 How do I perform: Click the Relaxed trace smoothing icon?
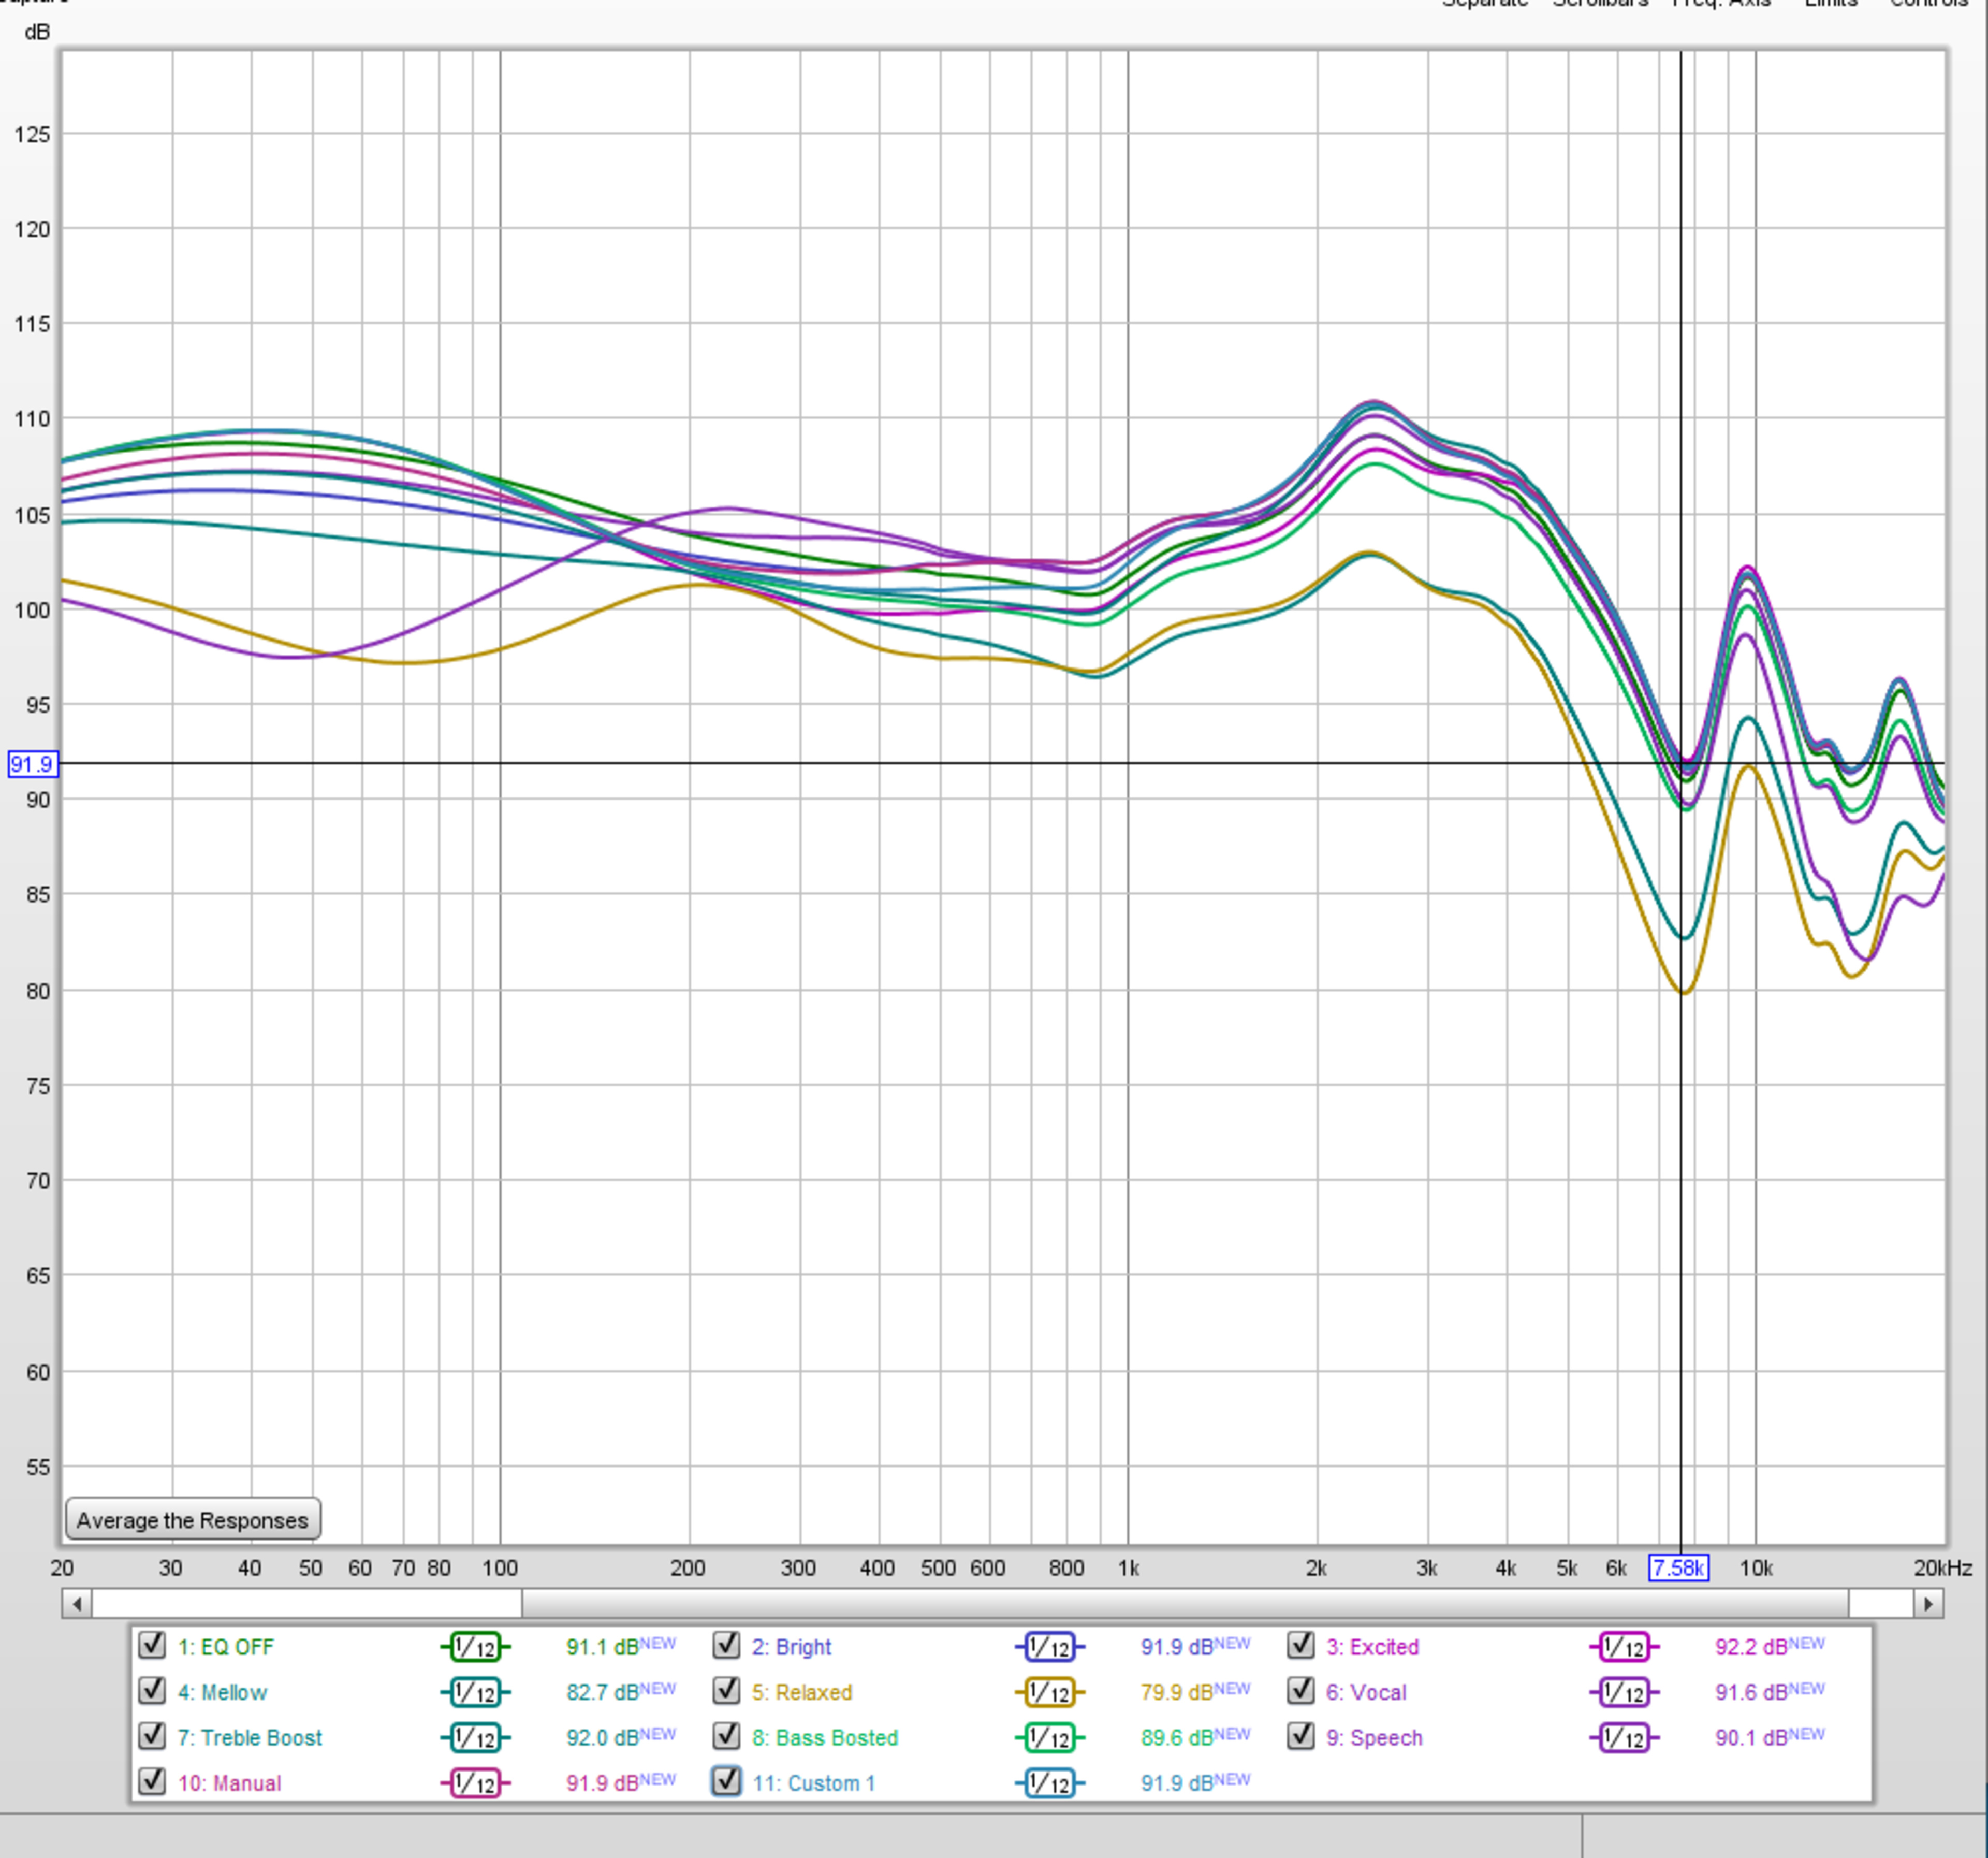1049,1692
